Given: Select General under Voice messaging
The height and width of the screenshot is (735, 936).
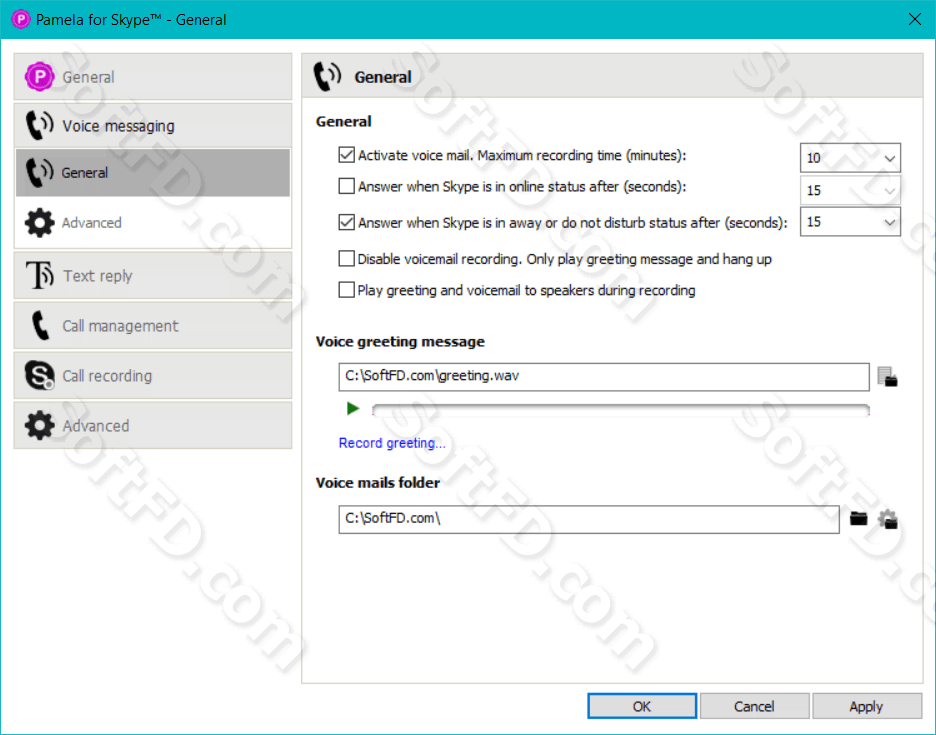Looking at the screenshot, I should pyautogui.click(x=153, y=173).
